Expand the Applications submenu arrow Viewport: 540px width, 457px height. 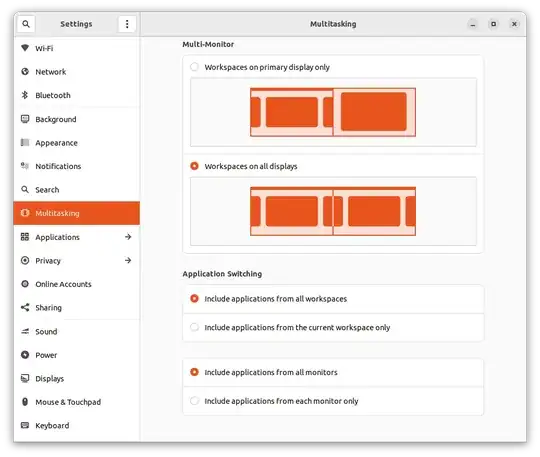click(x=128, y=237)
